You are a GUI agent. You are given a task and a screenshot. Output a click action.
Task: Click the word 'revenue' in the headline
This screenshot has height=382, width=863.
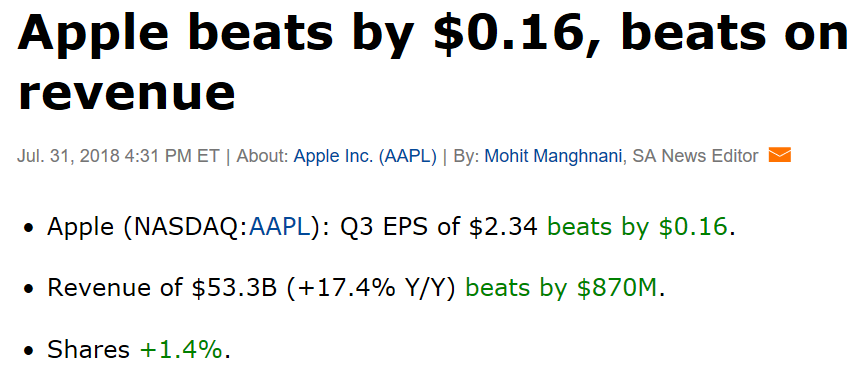click(x=127, y=90)
